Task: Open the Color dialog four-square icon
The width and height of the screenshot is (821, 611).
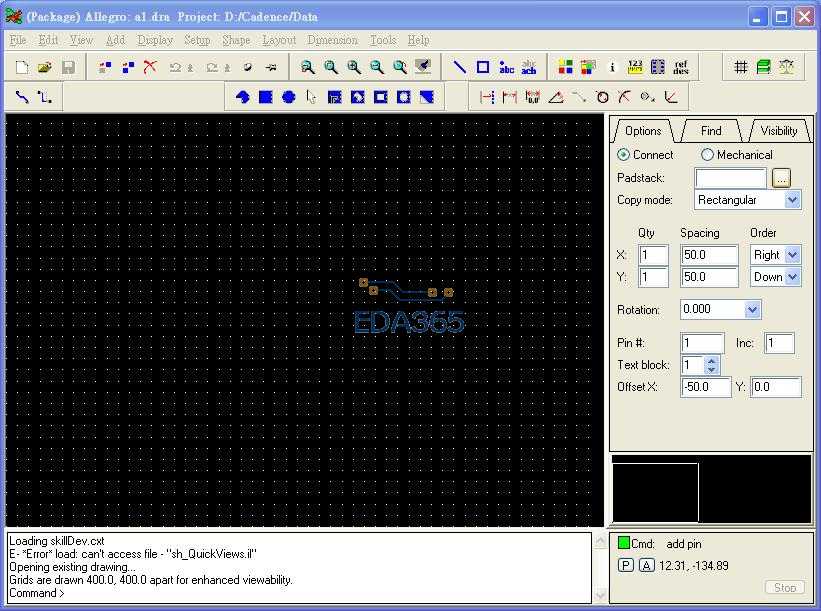Action: click(565, 67)
